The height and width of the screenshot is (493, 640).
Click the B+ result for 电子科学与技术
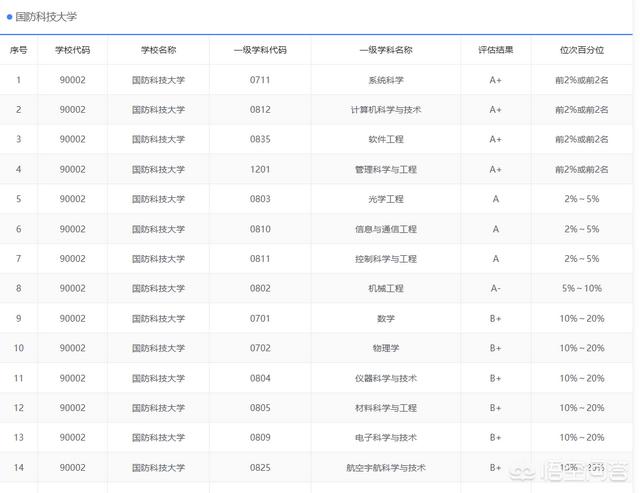496,437
